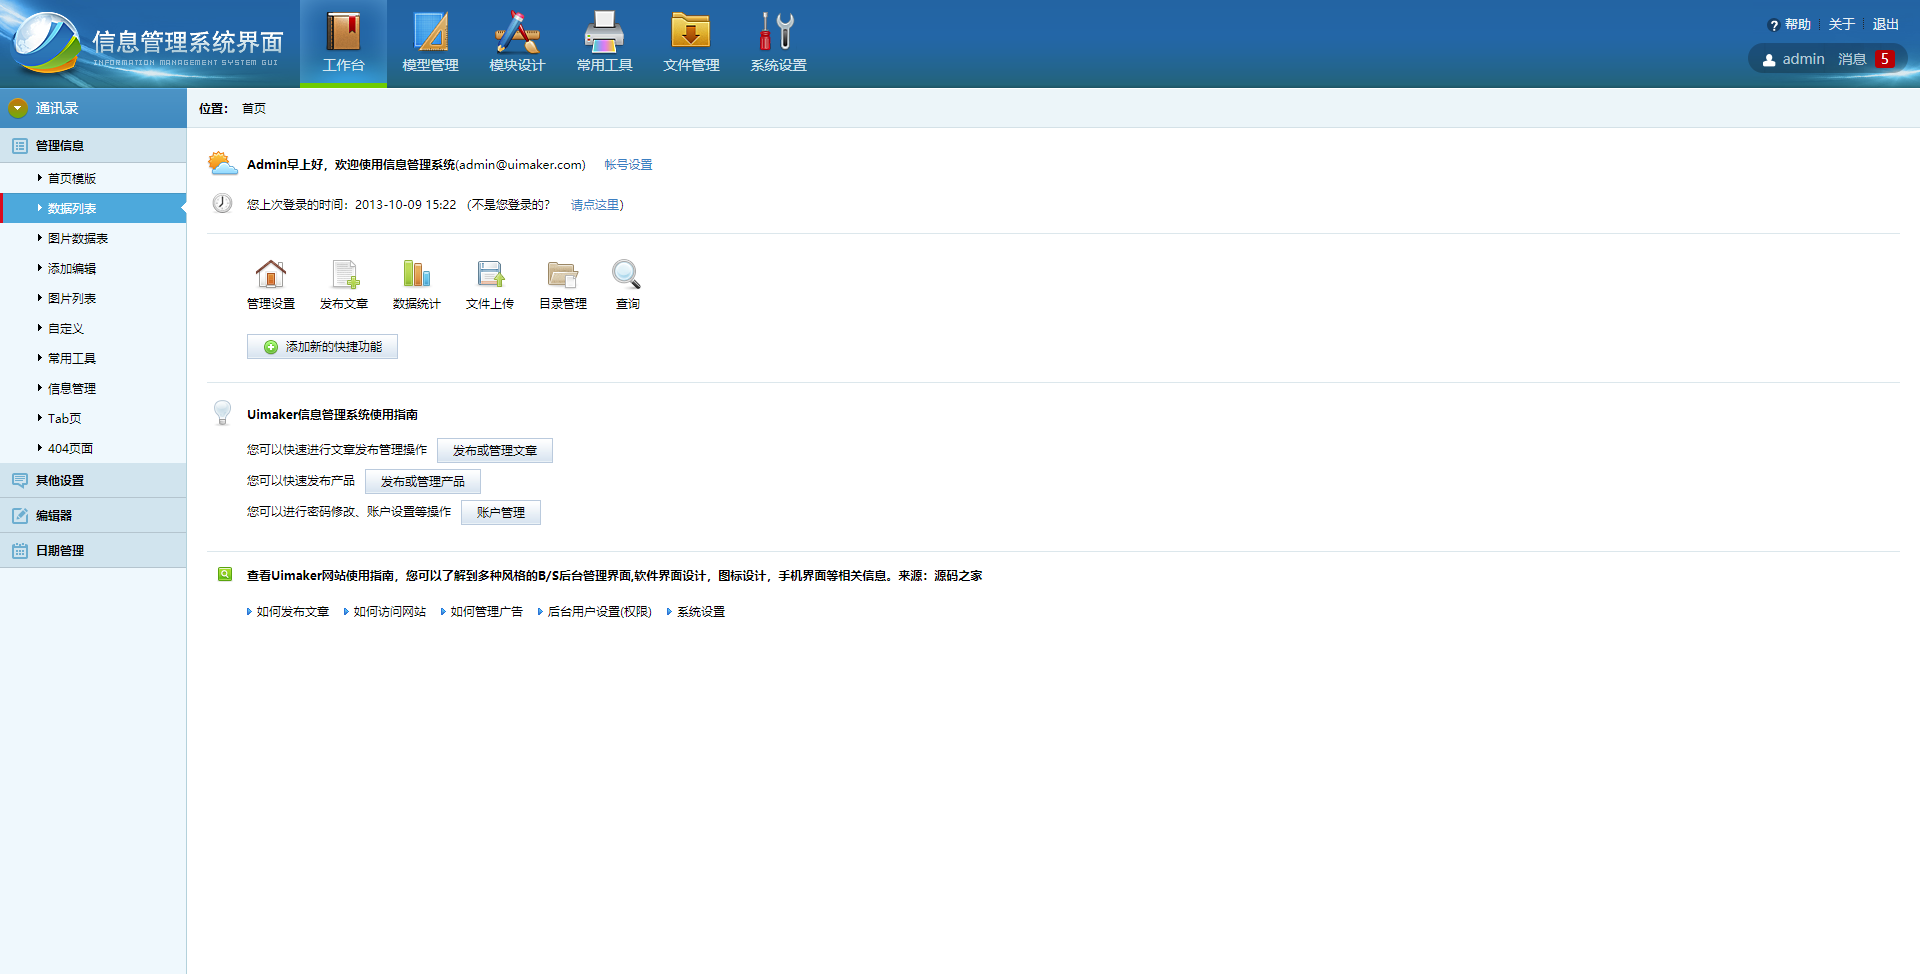Expand the 其他设置 section
Viewport: 1920px width, 974px height.
[x=93, y=480]
